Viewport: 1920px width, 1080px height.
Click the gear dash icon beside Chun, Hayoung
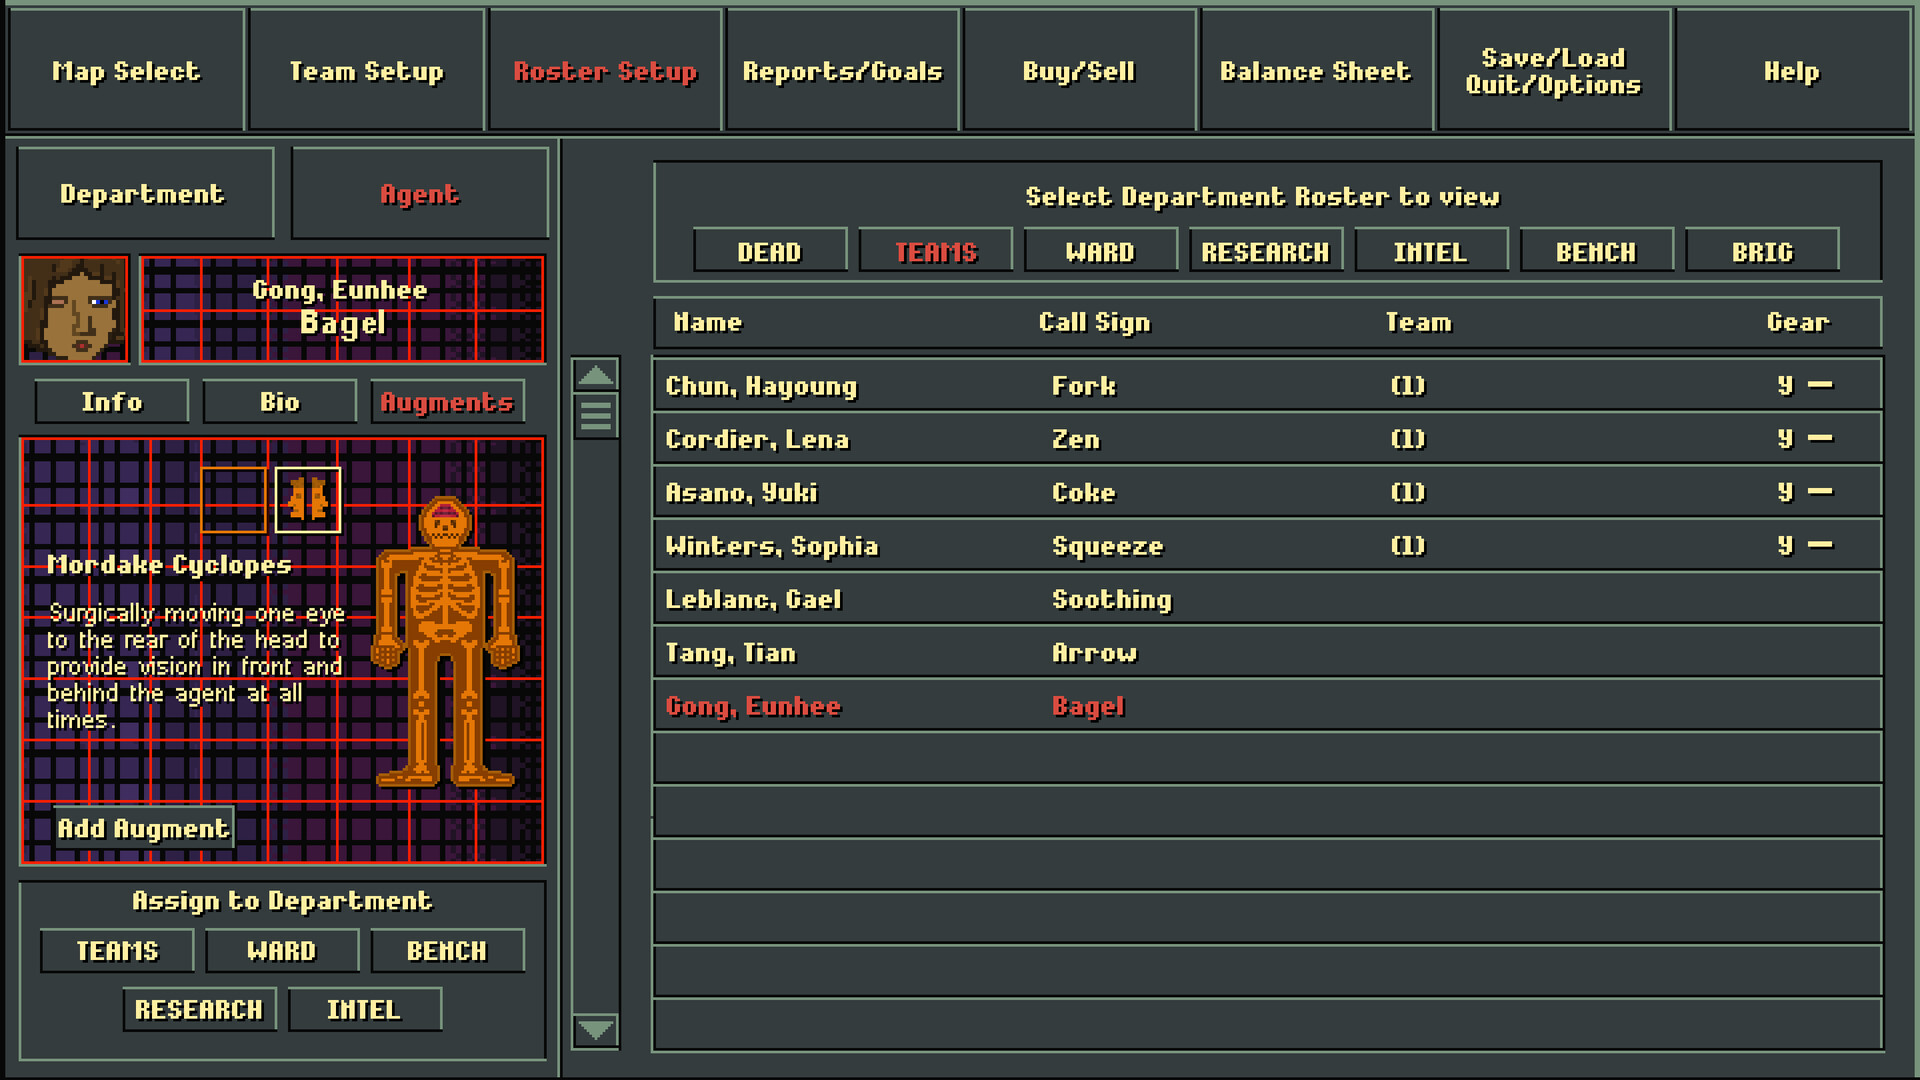[1820, 385]
